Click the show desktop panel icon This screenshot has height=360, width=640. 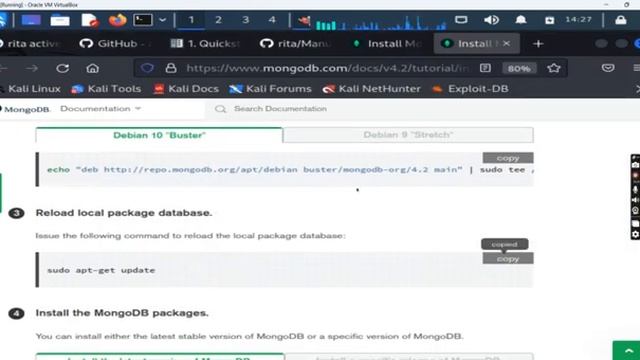[31, 20]
